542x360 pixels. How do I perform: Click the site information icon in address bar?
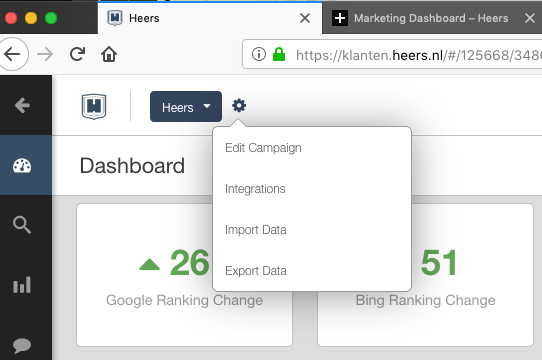259,54
